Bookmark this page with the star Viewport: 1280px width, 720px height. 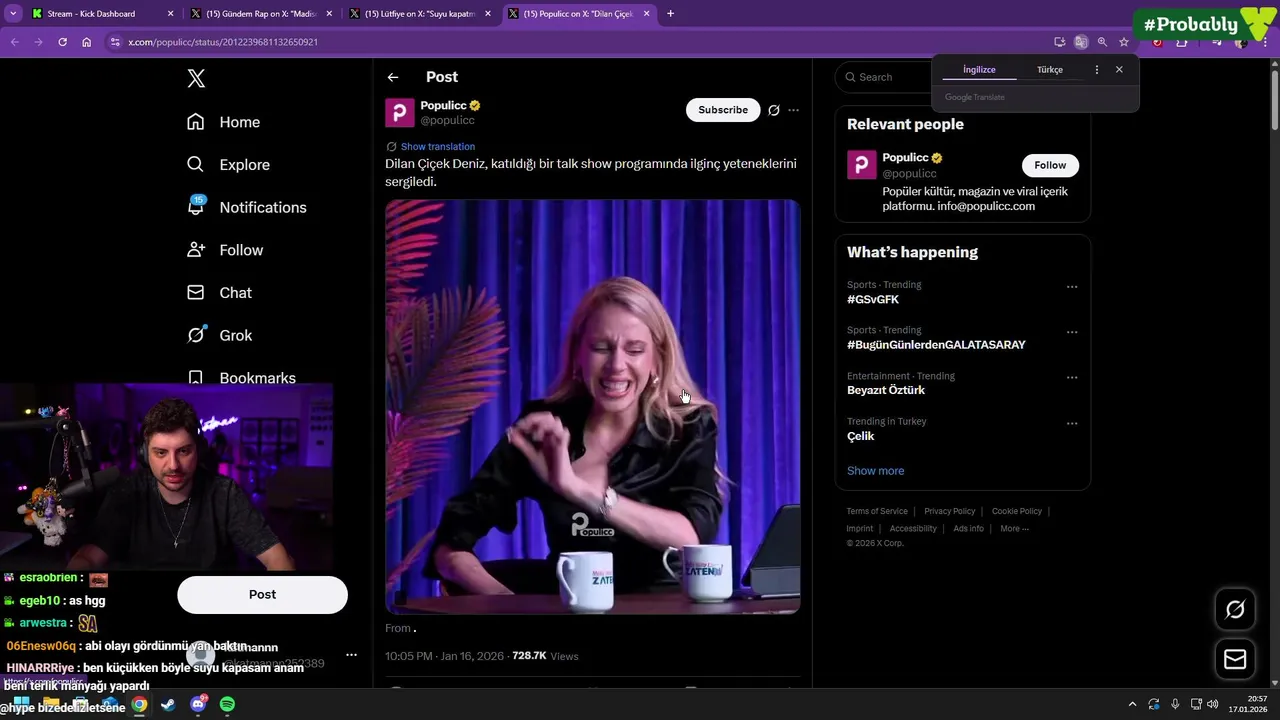1124,42
